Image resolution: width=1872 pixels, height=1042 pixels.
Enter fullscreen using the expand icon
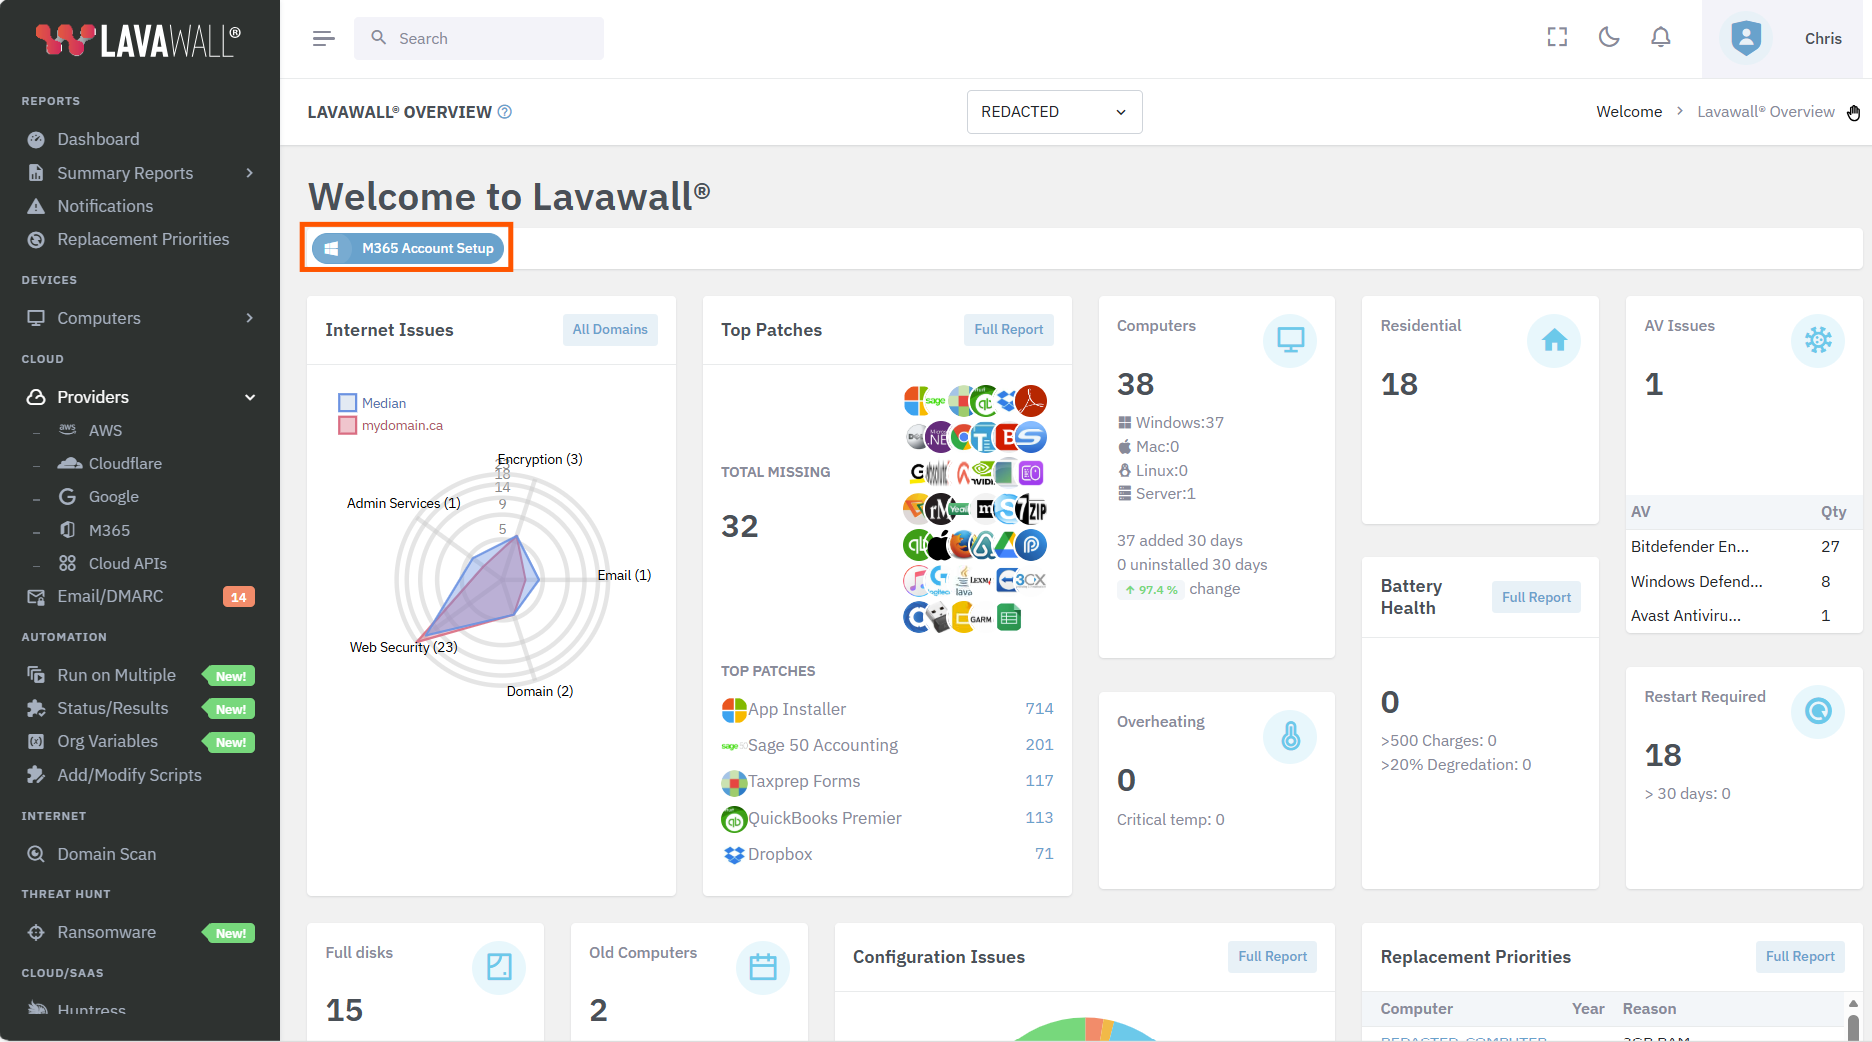click(1557, 38)
